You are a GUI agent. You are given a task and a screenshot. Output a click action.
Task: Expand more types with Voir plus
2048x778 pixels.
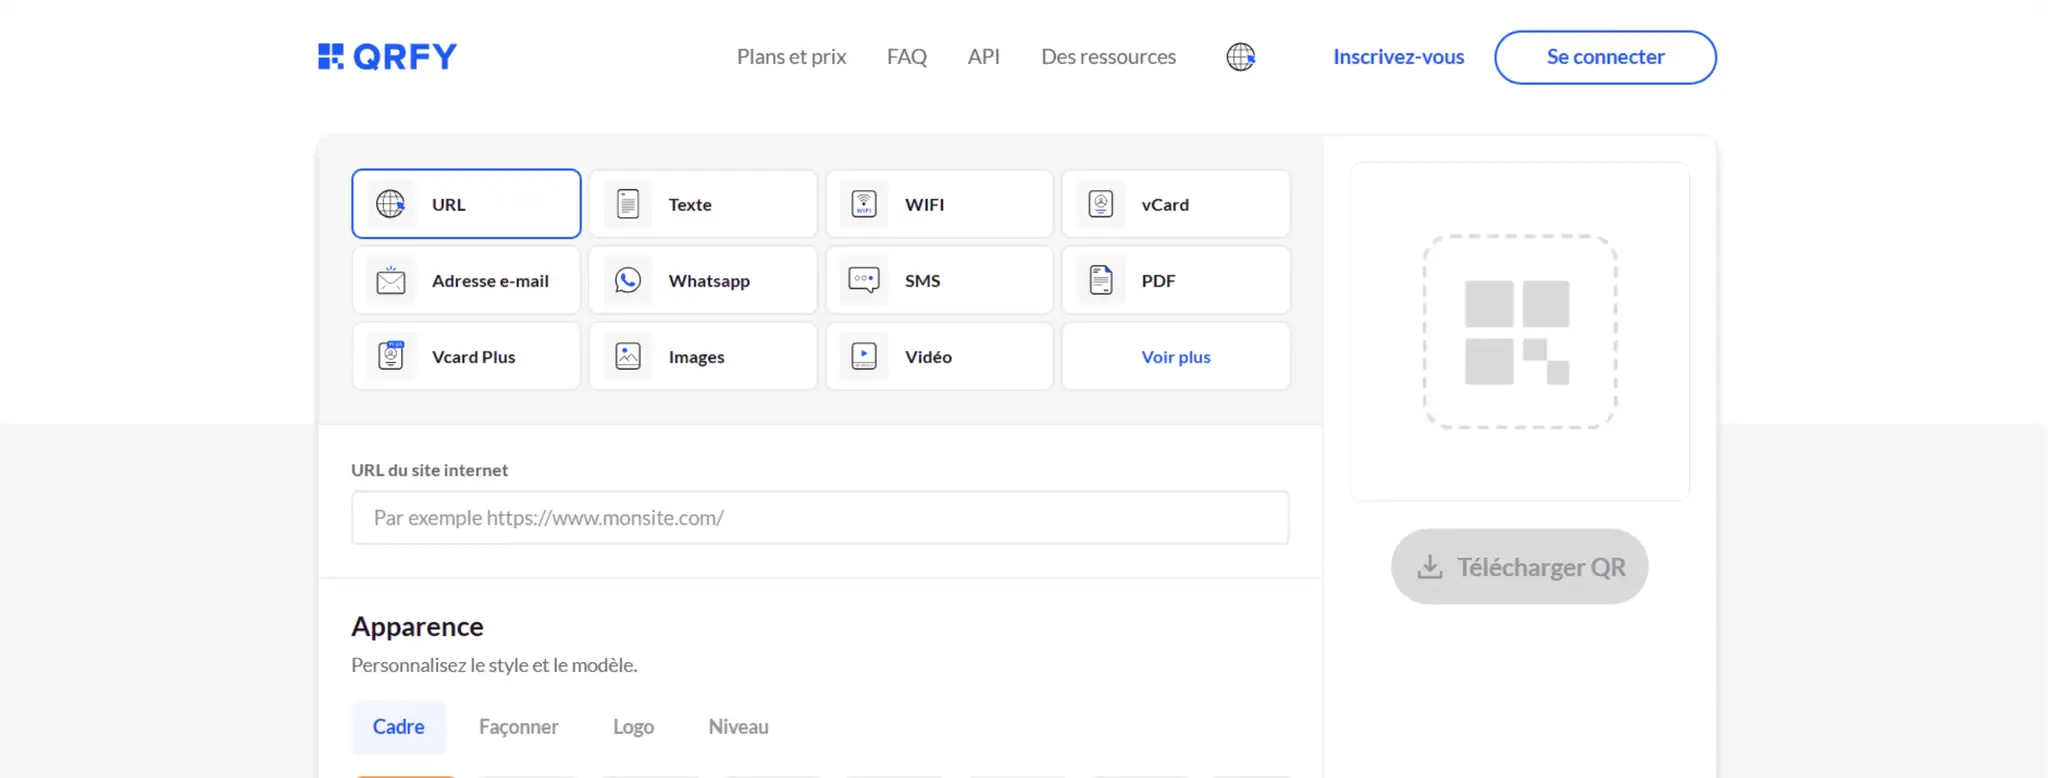pyautogui.click(x=1176, y=357)
